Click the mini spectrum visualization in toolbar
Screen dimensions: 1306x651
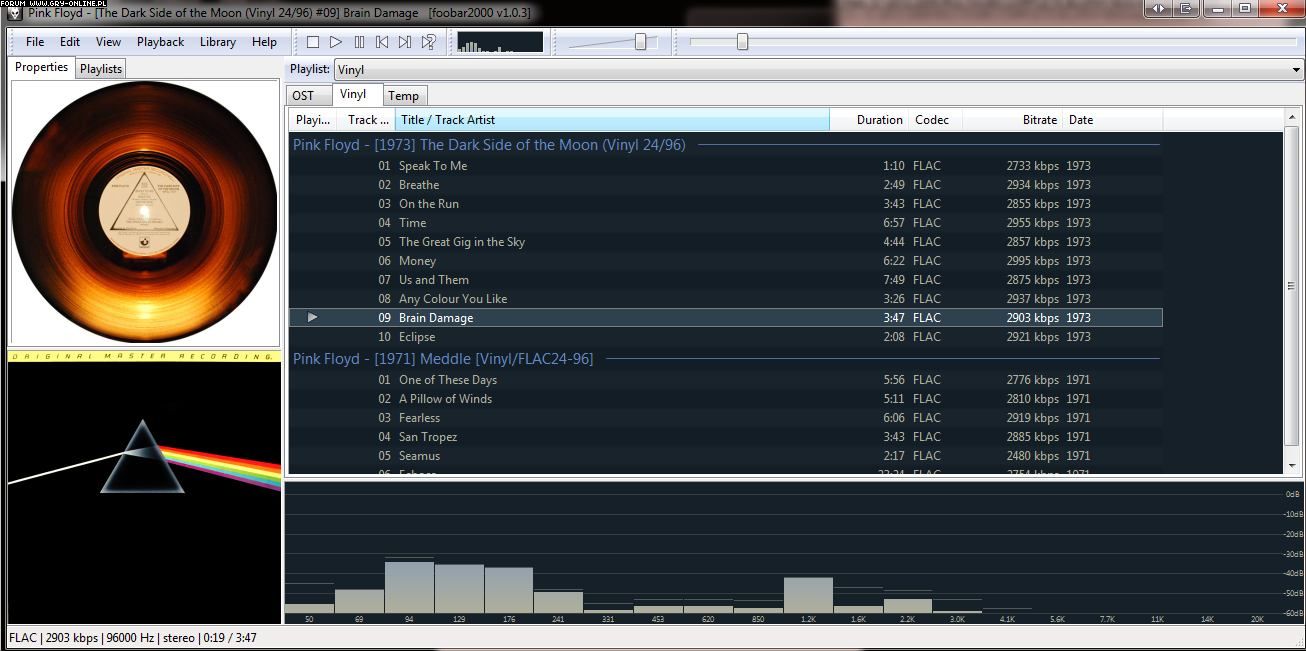pos(500,42)
